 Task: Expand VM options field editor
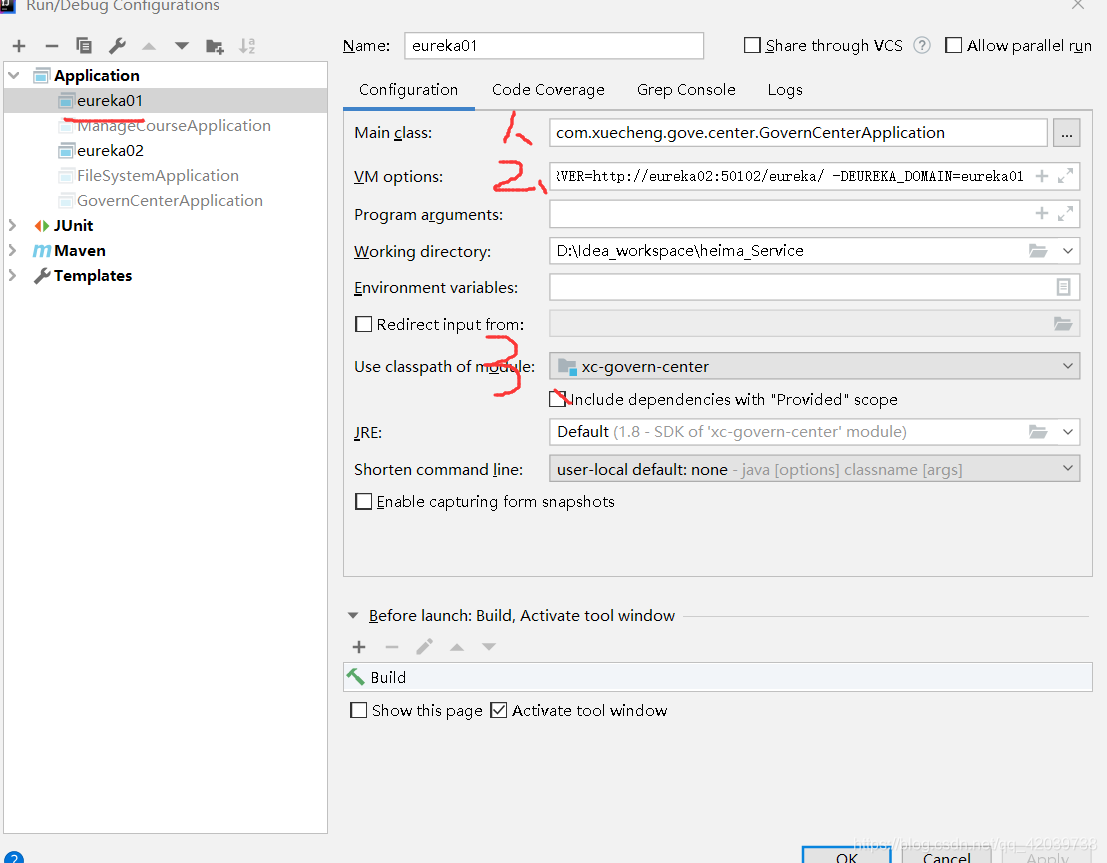point(1065,176)
